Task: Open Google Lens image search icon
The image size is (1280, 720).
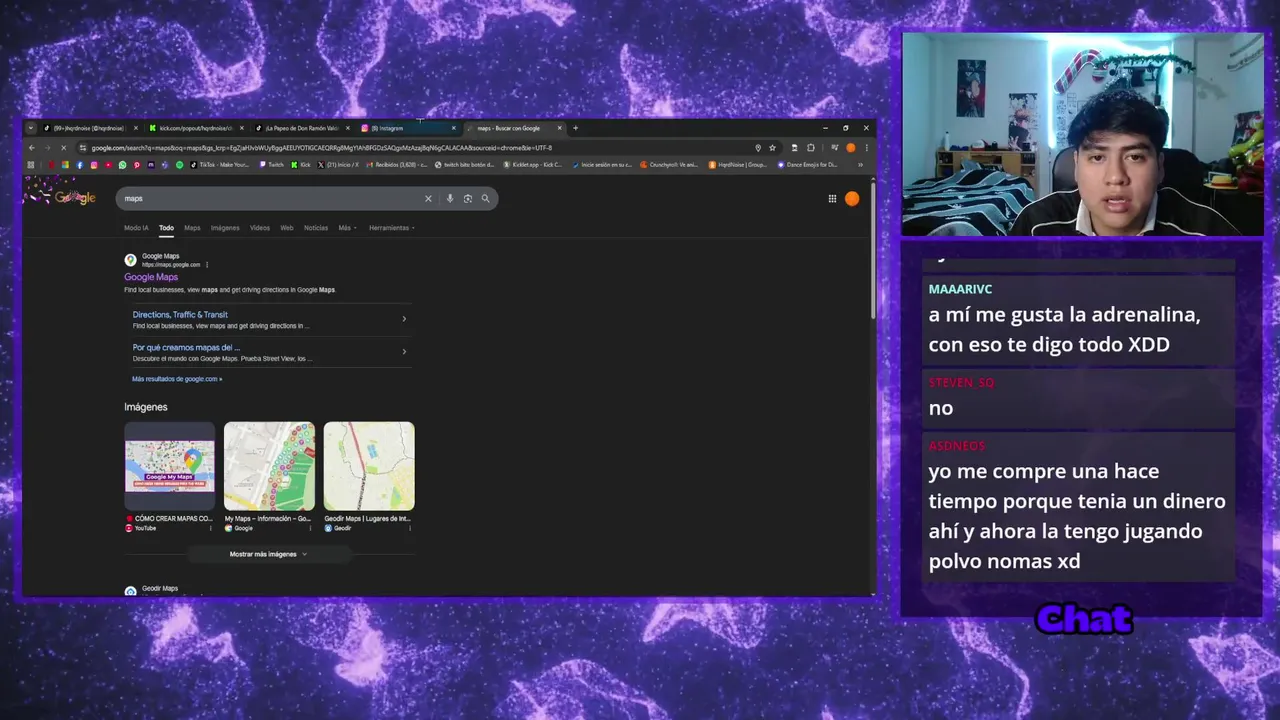Action: point(467,198)
